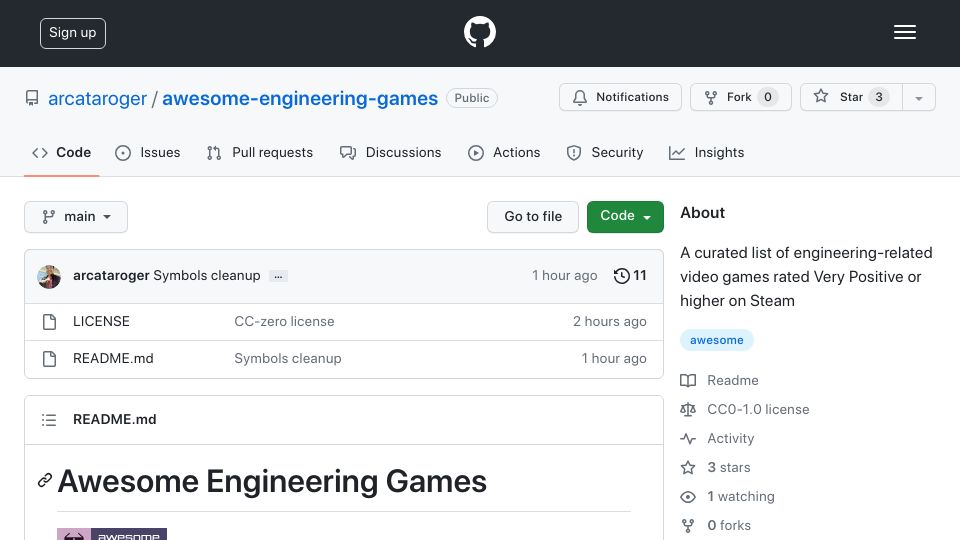View the 11 commits history
Viewport: 960px width, 540px height.
click(630, 276)
